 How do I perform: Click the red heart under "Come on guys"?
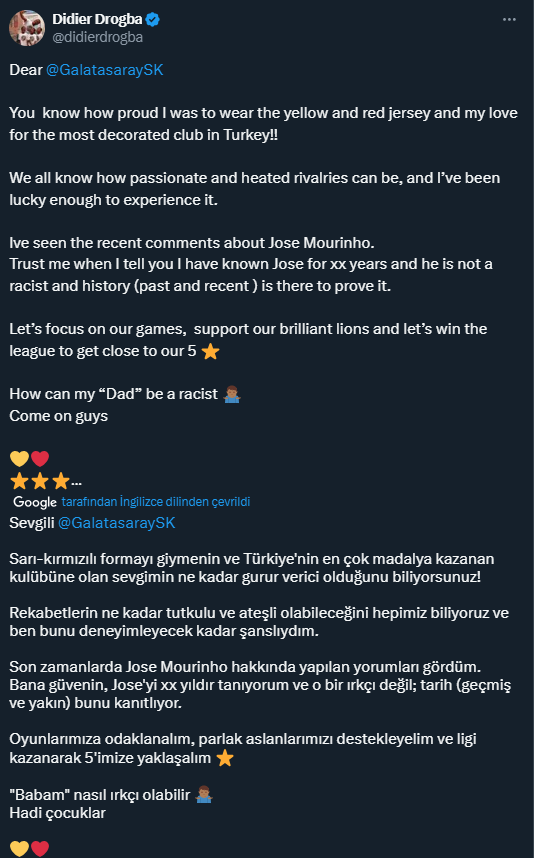click(39, 459)
